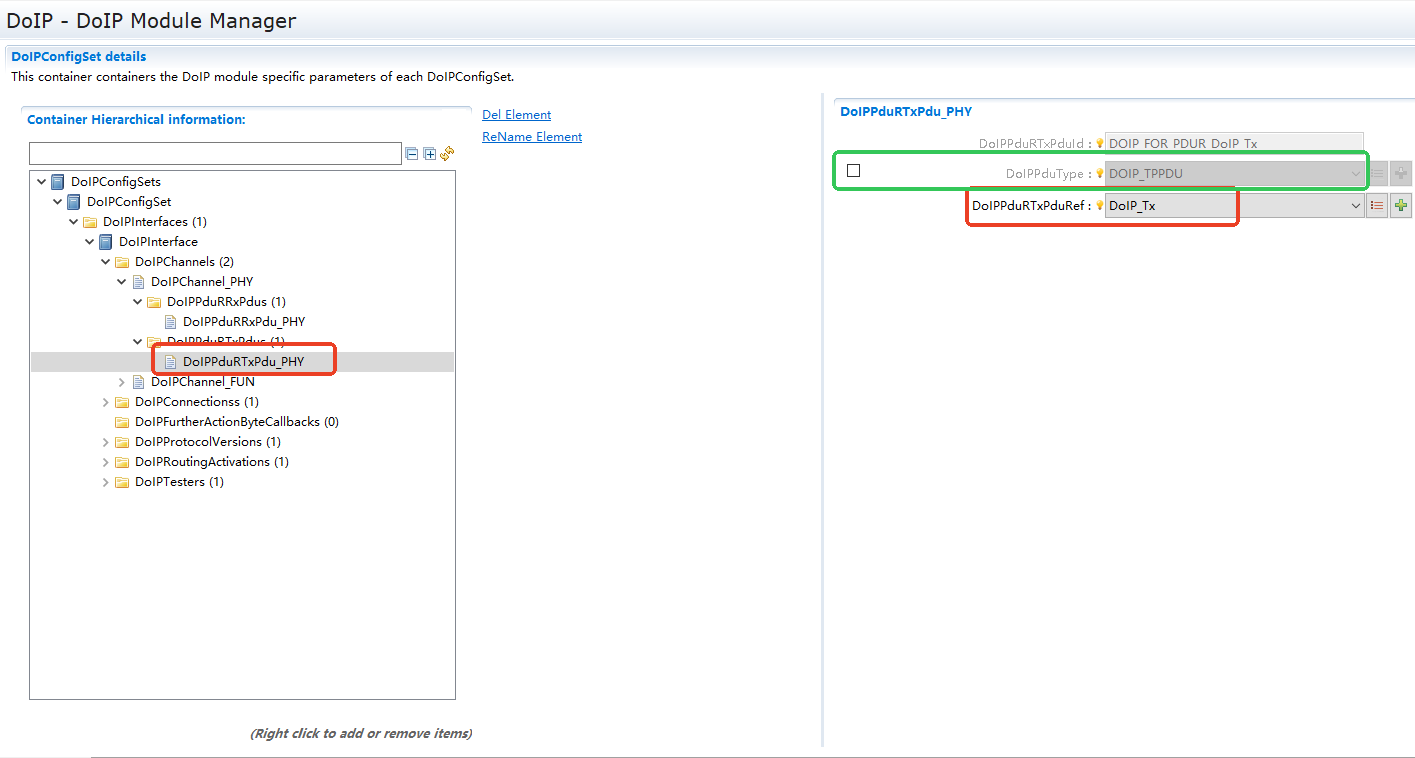Click lightbulb hint icon for DoIPPduRTxPduId

point(1099,144)
